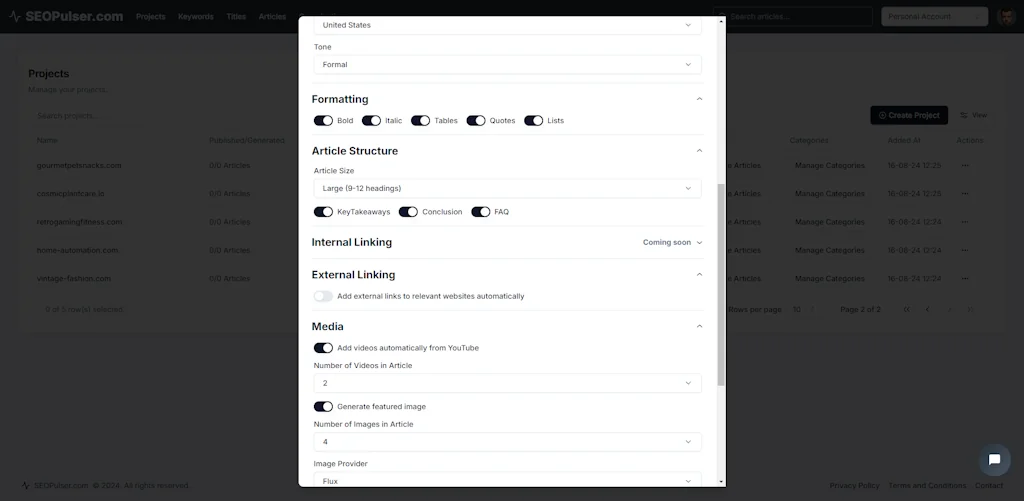Screen dimensions: 1024x501
Task: Enable automatic external links toggle
Action: pos(323,296)
